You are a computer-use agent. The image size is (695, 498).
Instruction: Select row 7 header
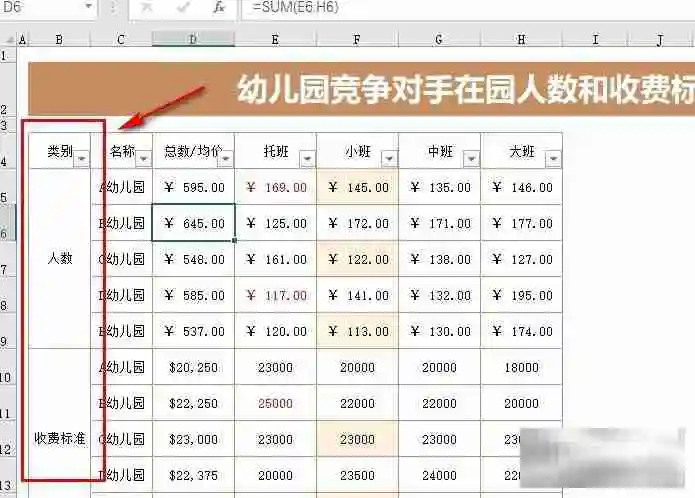click(6, 259)
